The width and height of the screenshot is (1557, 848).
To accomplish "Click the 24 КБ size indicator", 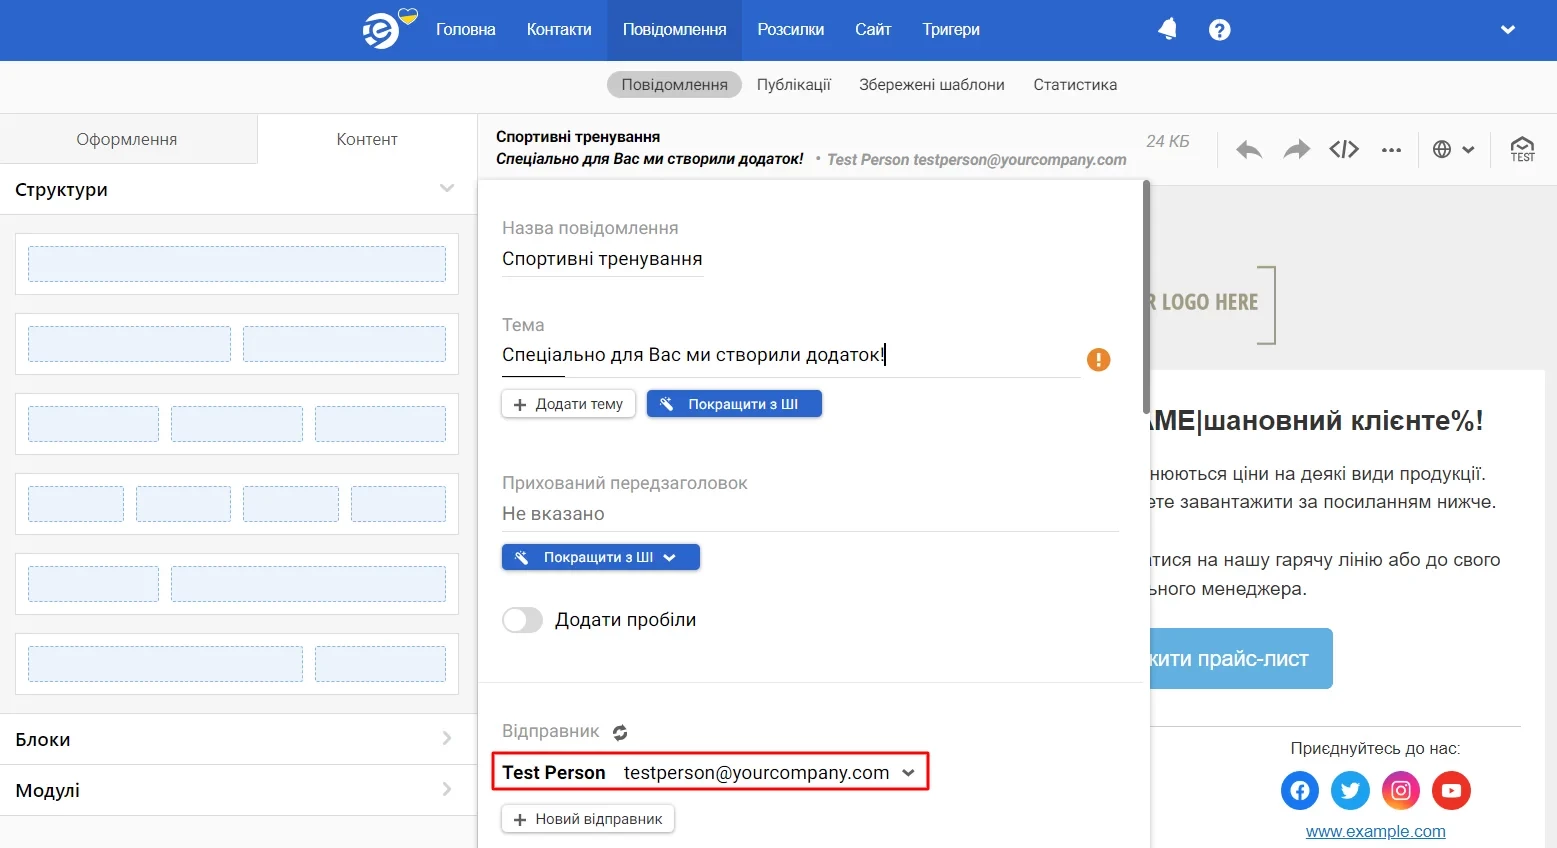I will coord(1167,142).
